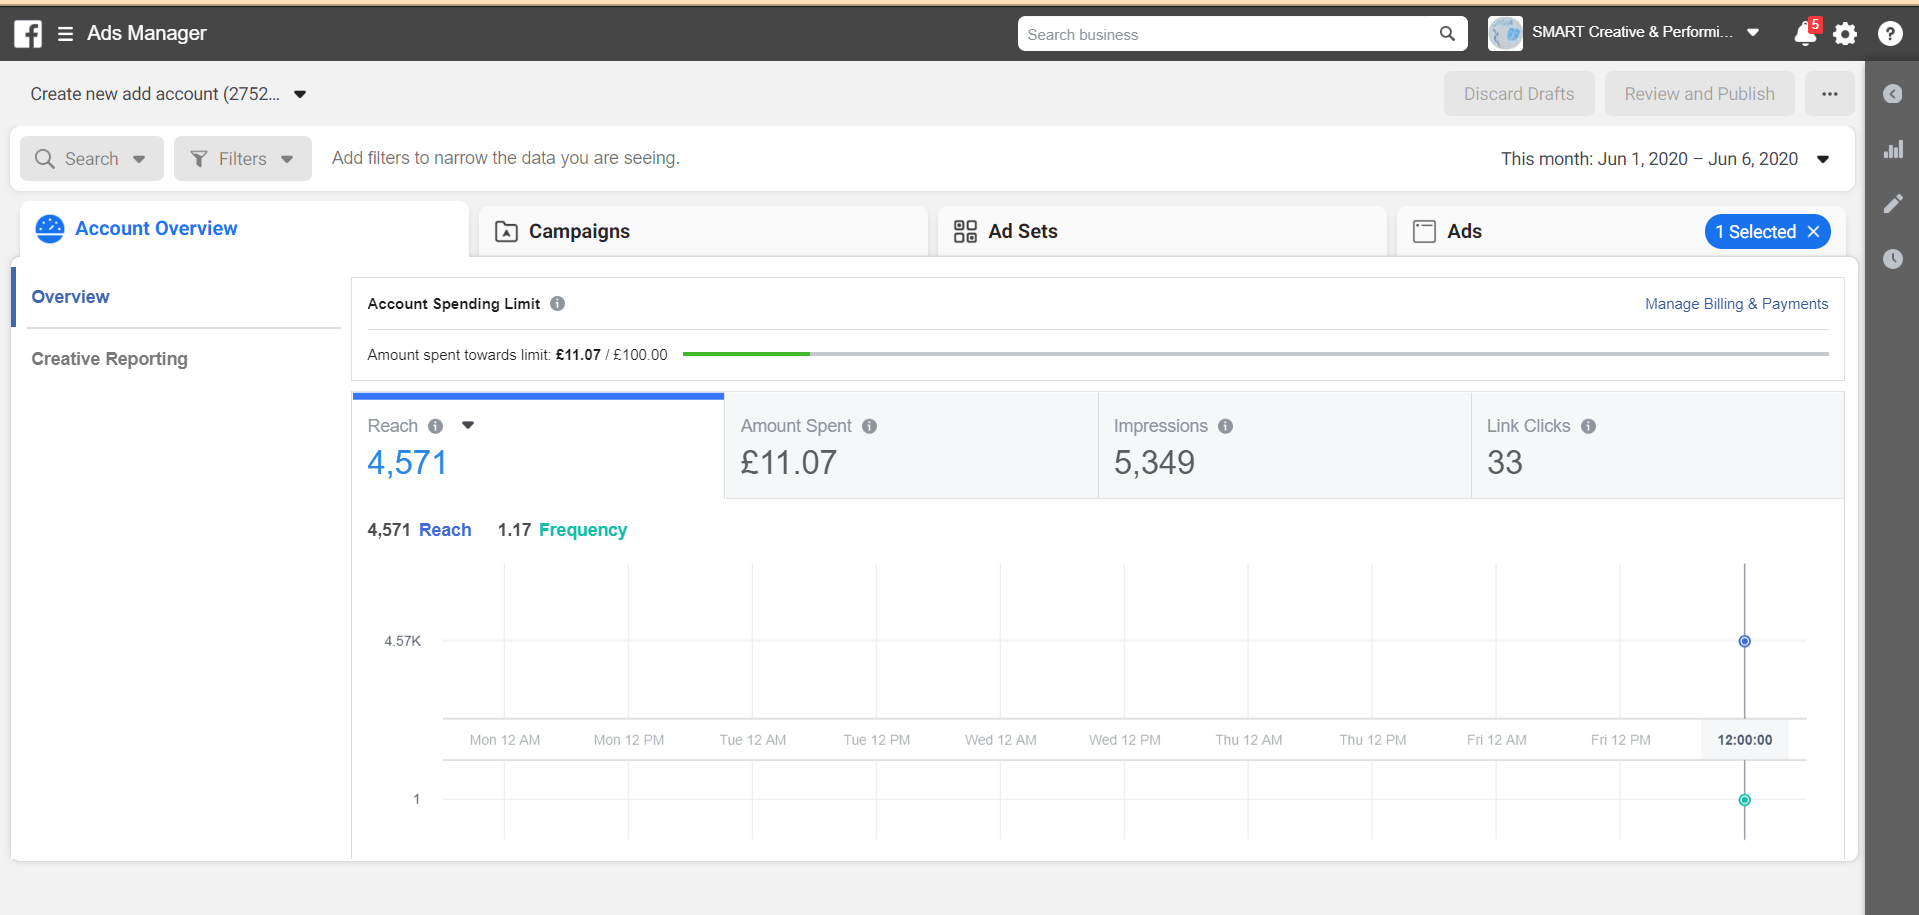The height and width of the screenshot is (915, 1919).
Task: Click the search business magnifier icon
Action: coord(1447,34)
